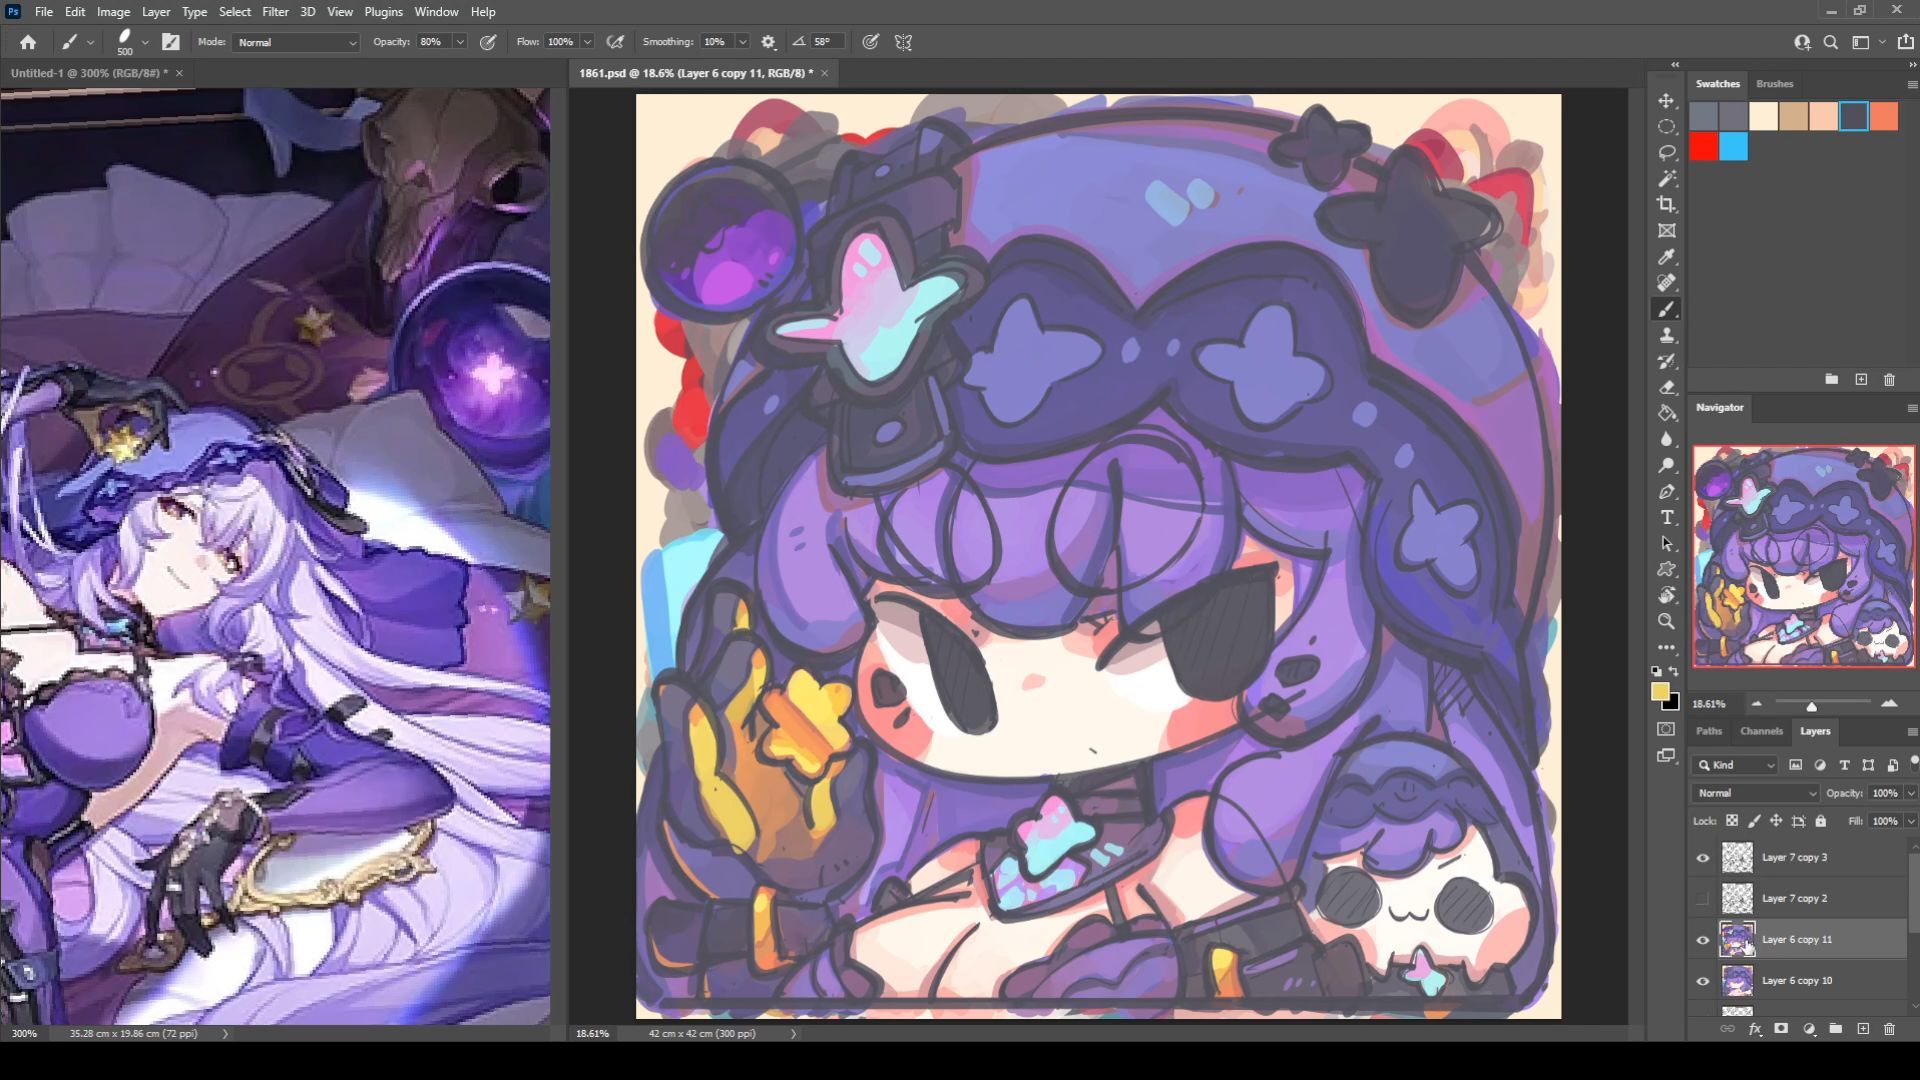The image size is (1920, 1080).
Task: Select the Pen tool
Action: coord(1666,491)
